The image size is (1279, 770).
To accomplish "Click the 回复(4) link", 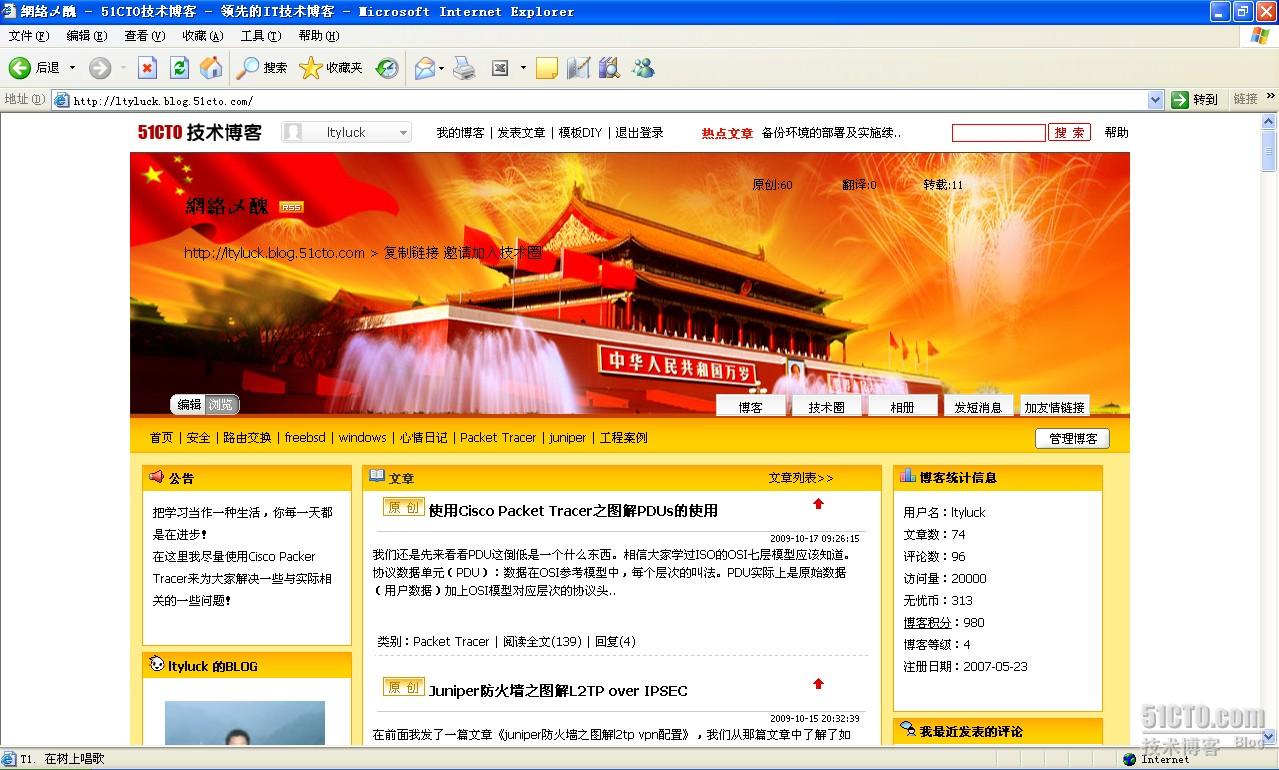I will click(x=615, y=642).
